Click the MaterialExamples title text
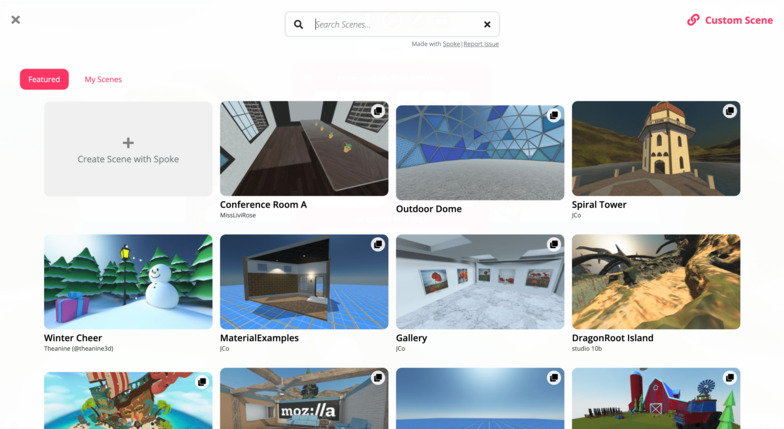This screenshot has height=429, width=784. click(x=260, y=338)
